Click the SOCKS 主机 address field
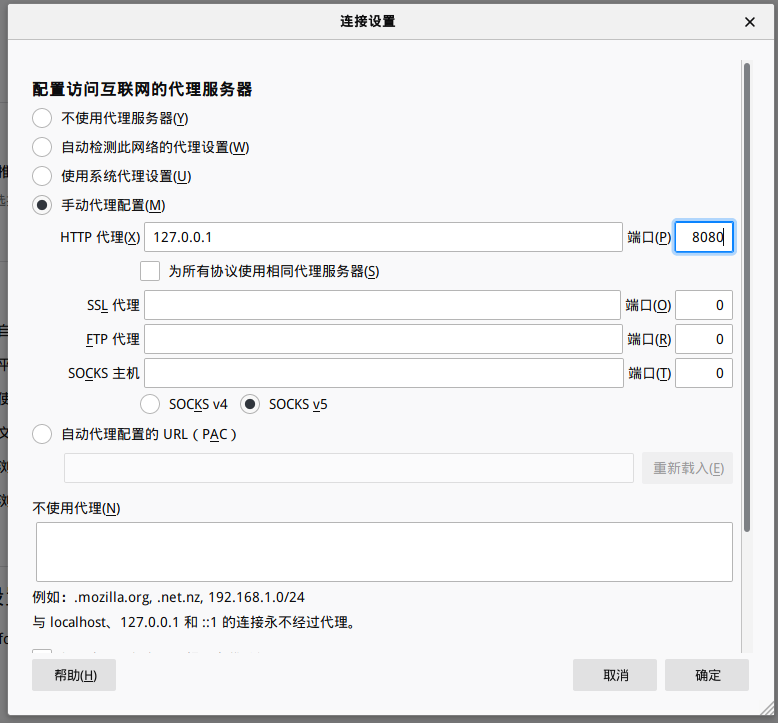778x723 pixels. [x=384, y=373]
